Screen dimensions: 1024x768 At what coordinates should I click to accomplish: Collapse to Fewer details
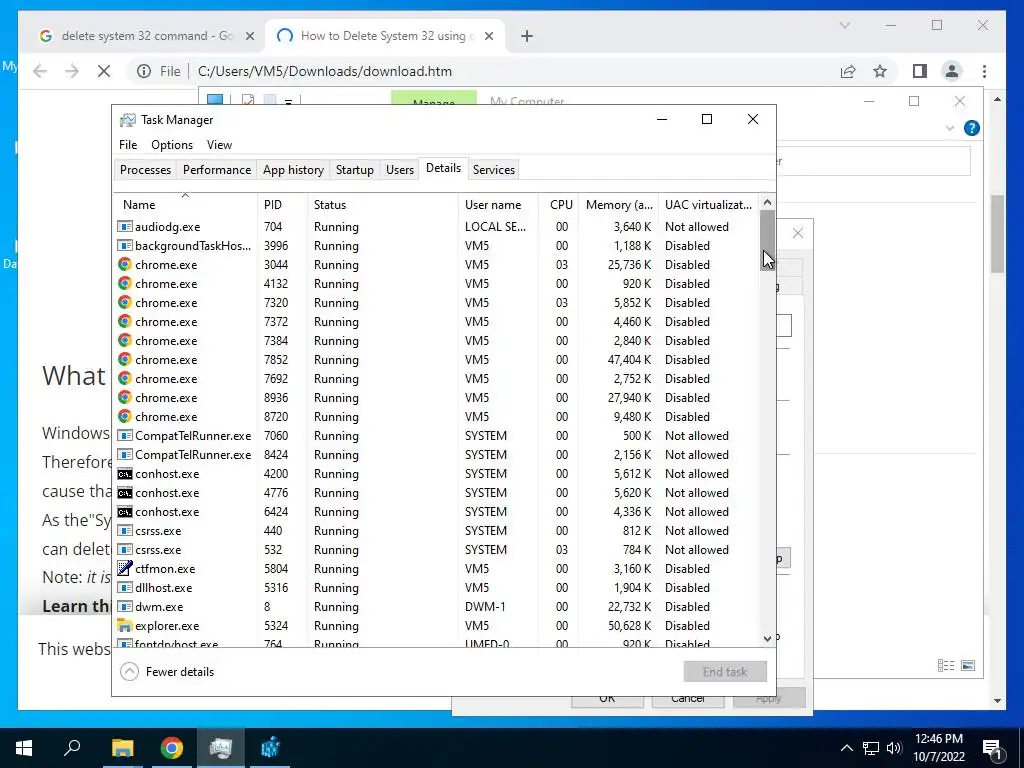click(x=167, y=671)
